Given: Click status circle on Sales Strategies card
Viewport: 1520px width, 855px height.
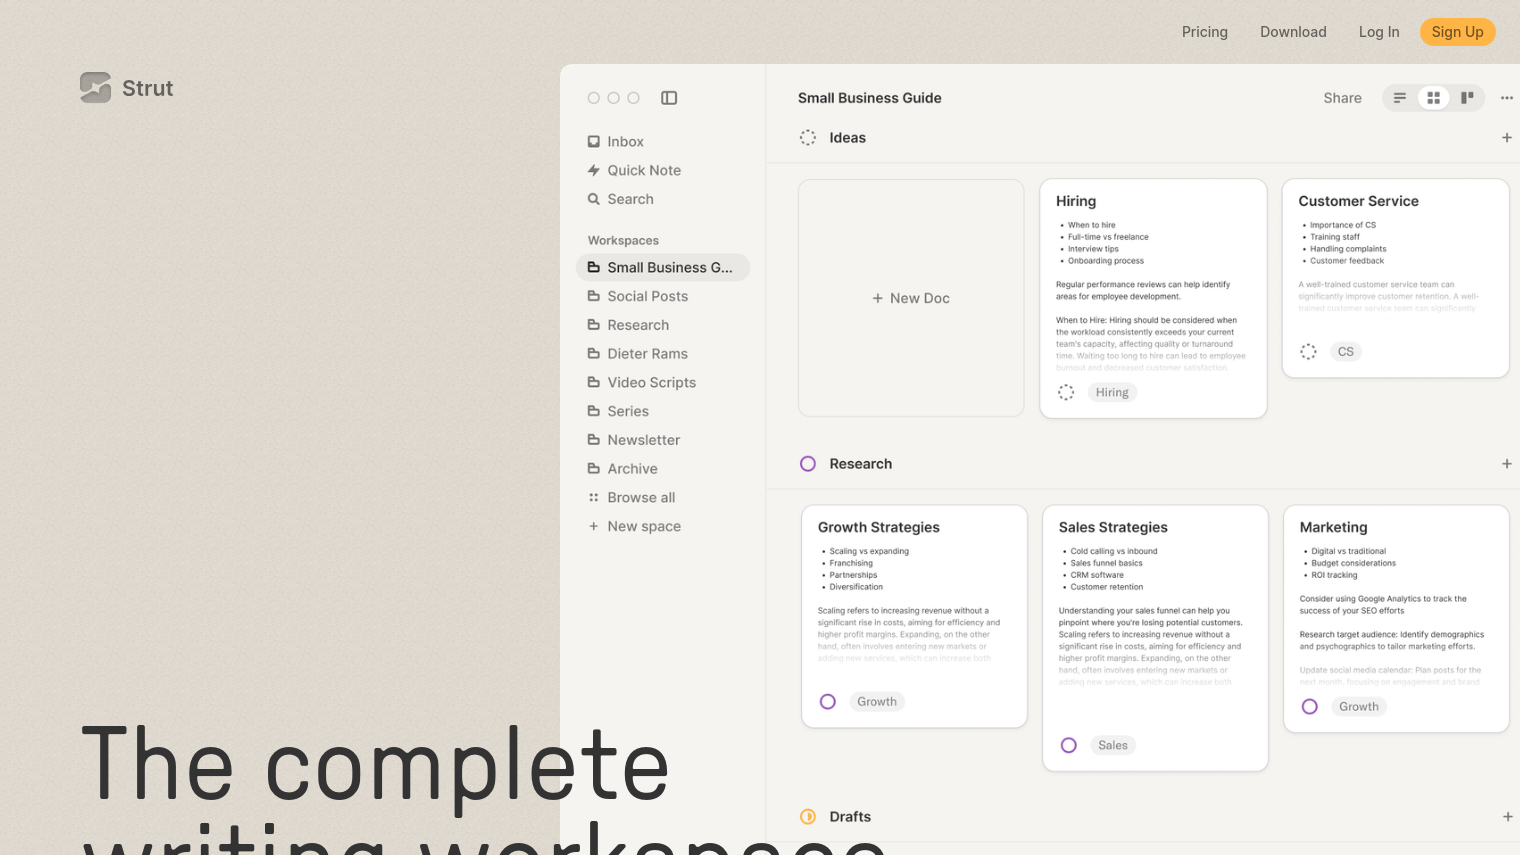Looking at the screenshot, I should [1069, 746].
